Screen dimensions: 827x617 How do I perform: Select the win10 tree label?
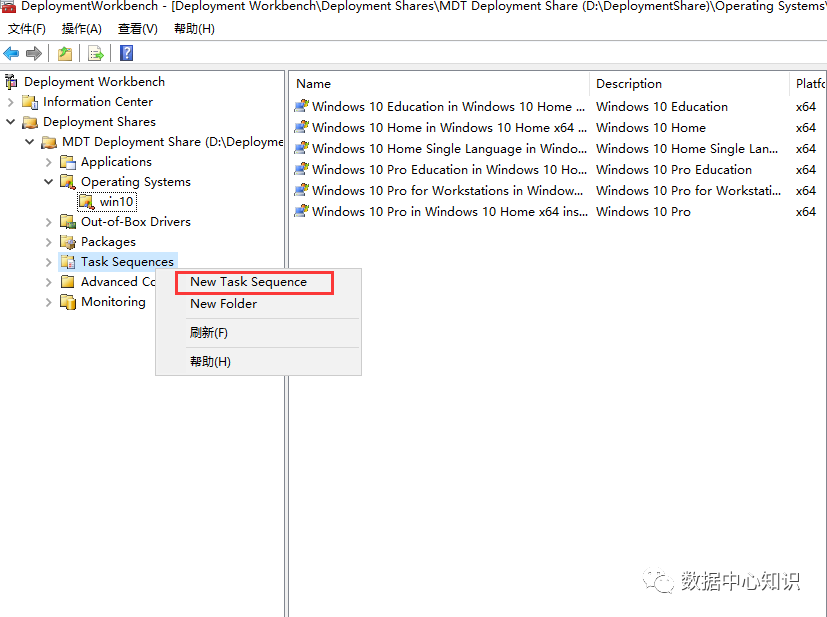pos(117,201)
